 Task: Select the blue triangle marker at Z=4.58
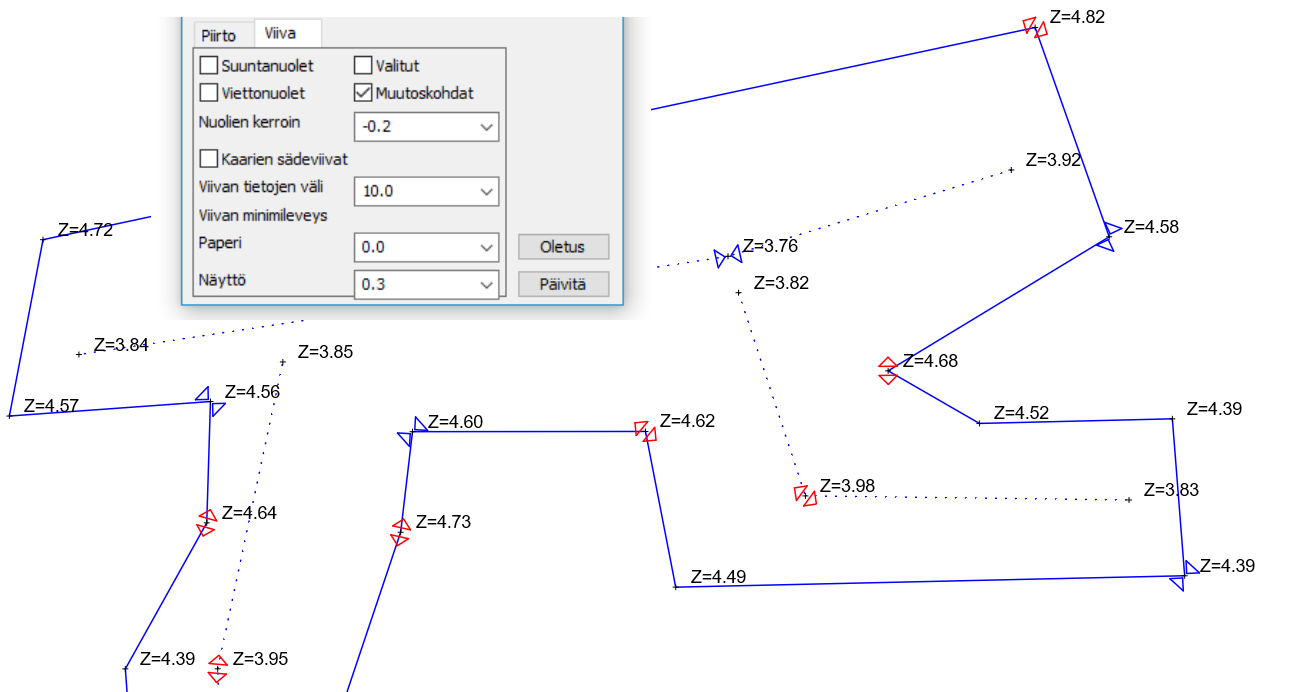tap(1108, 235)
